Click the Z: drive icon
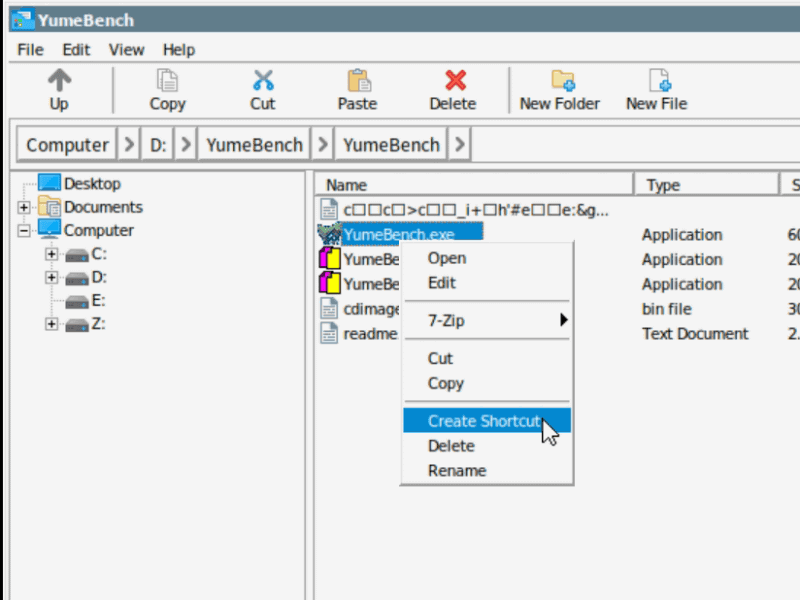Image resolution: width=800 pixels, height=600 pixels. (x=77, y=325)
